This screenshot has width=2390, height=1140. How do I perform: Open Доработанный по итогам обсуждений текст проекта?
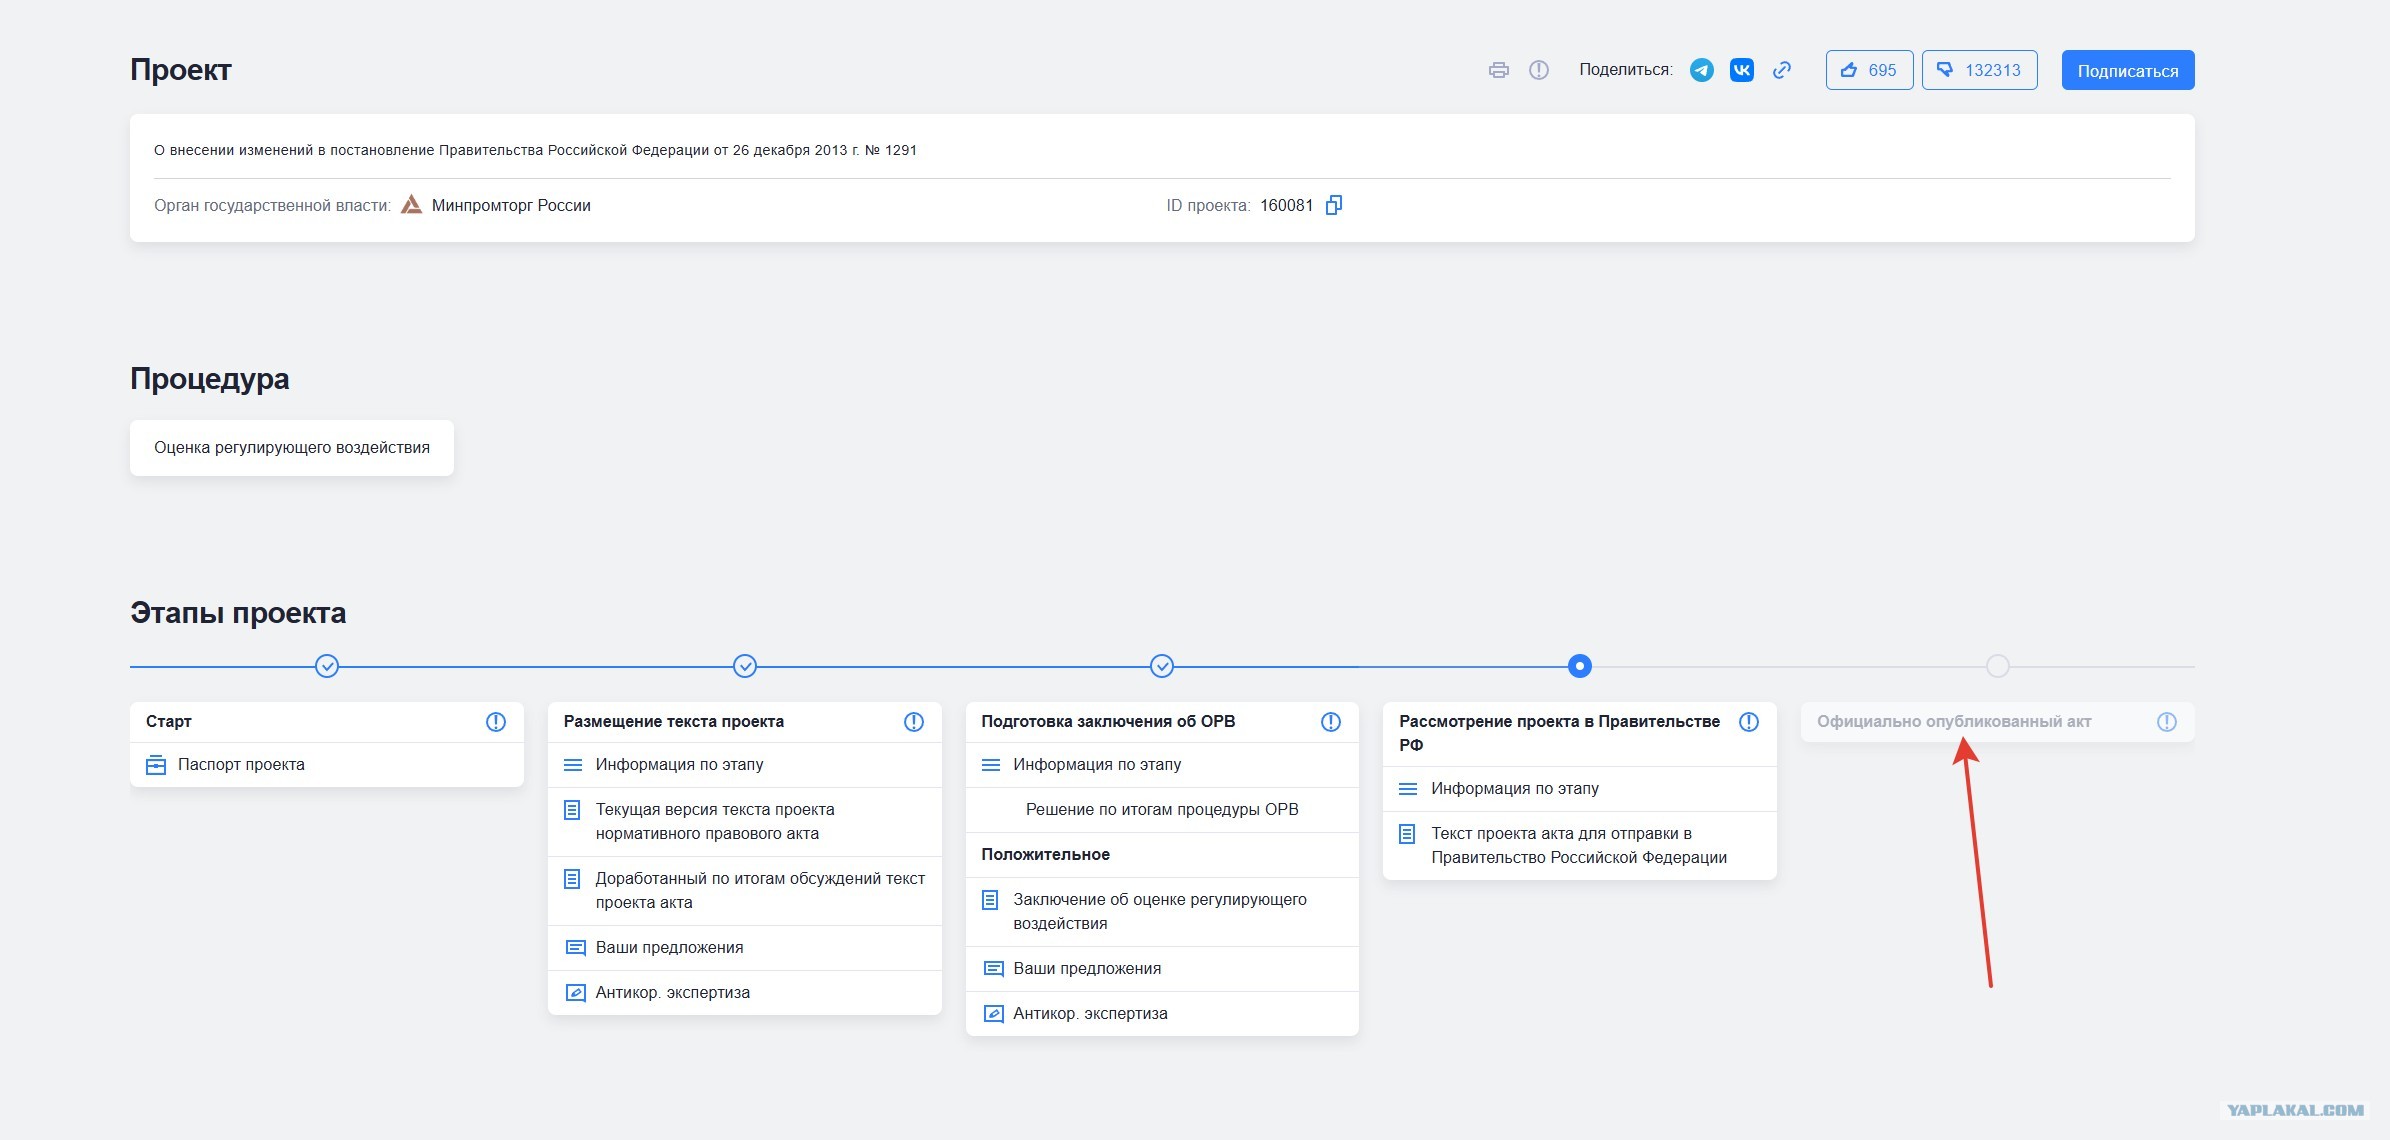[x=745, y=891]
